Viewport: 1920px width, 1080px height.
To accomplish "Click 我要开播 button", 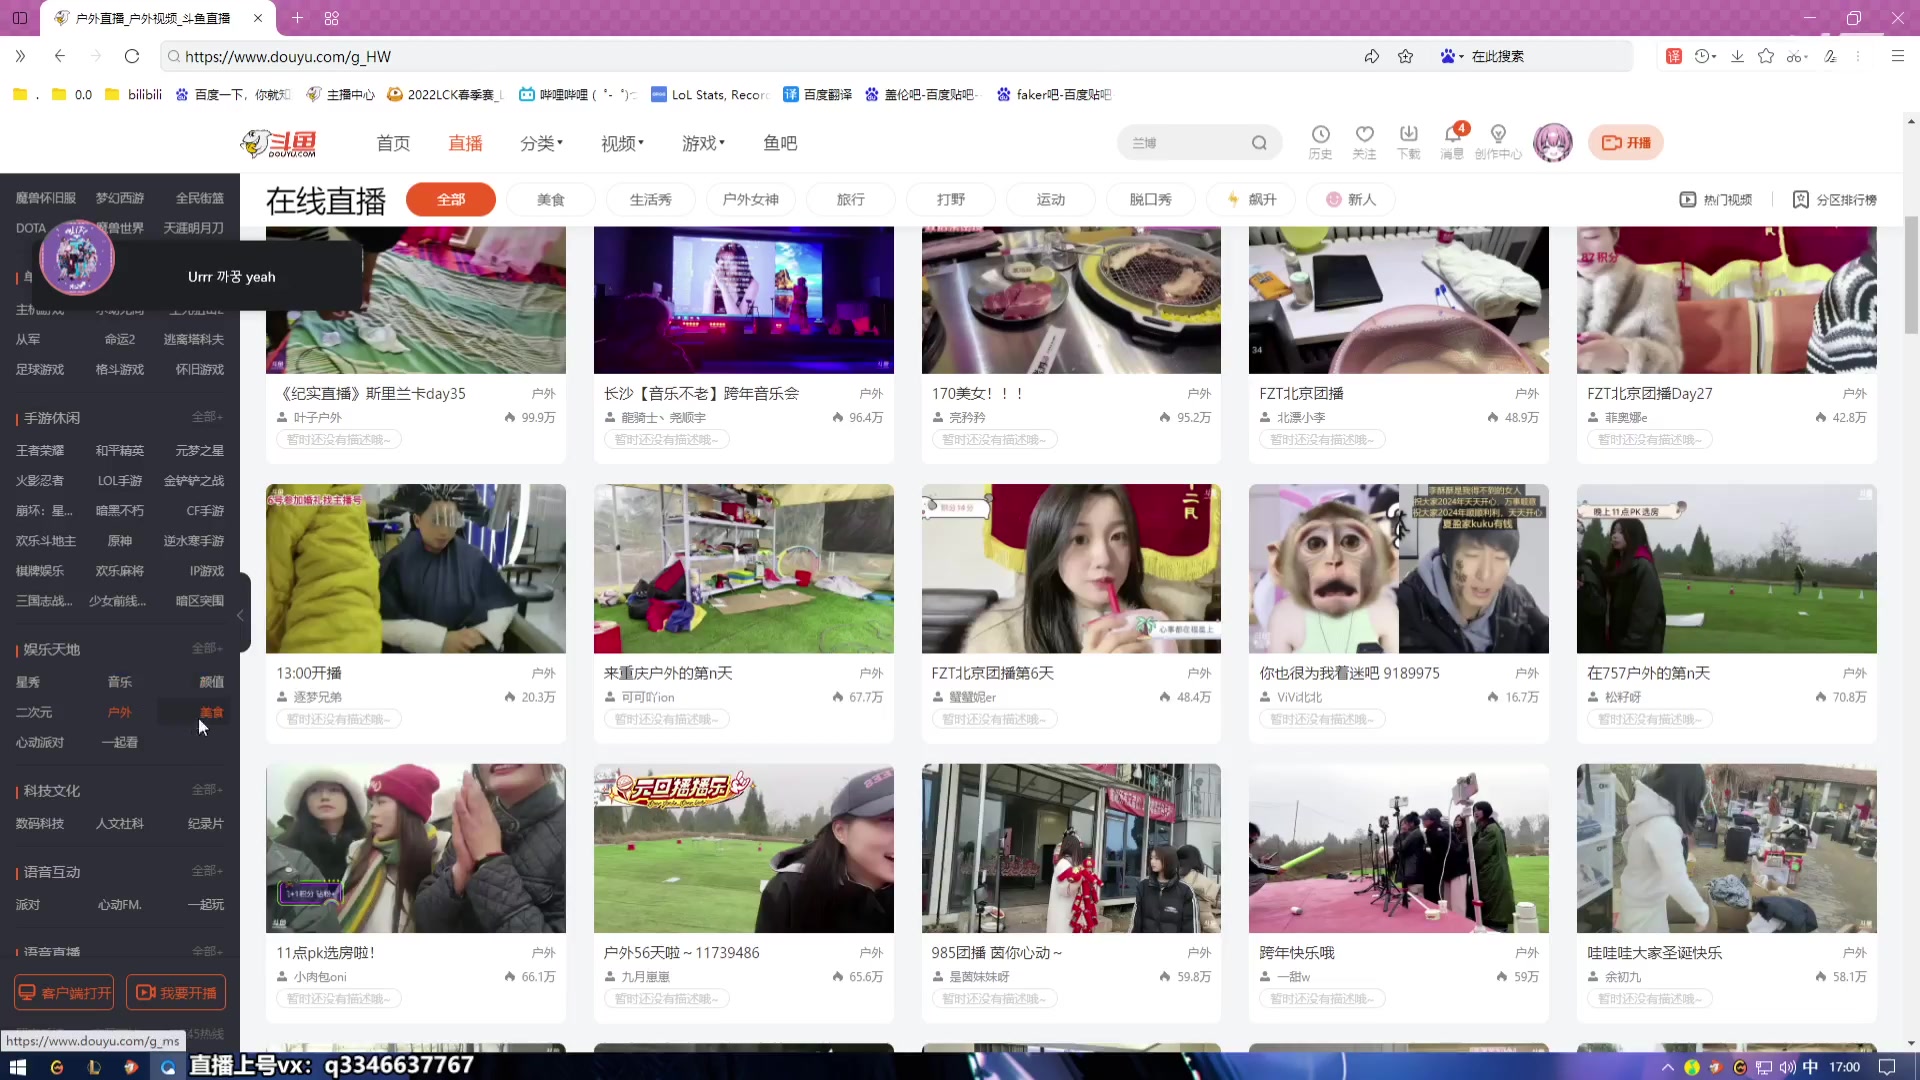I will [176, 993].
